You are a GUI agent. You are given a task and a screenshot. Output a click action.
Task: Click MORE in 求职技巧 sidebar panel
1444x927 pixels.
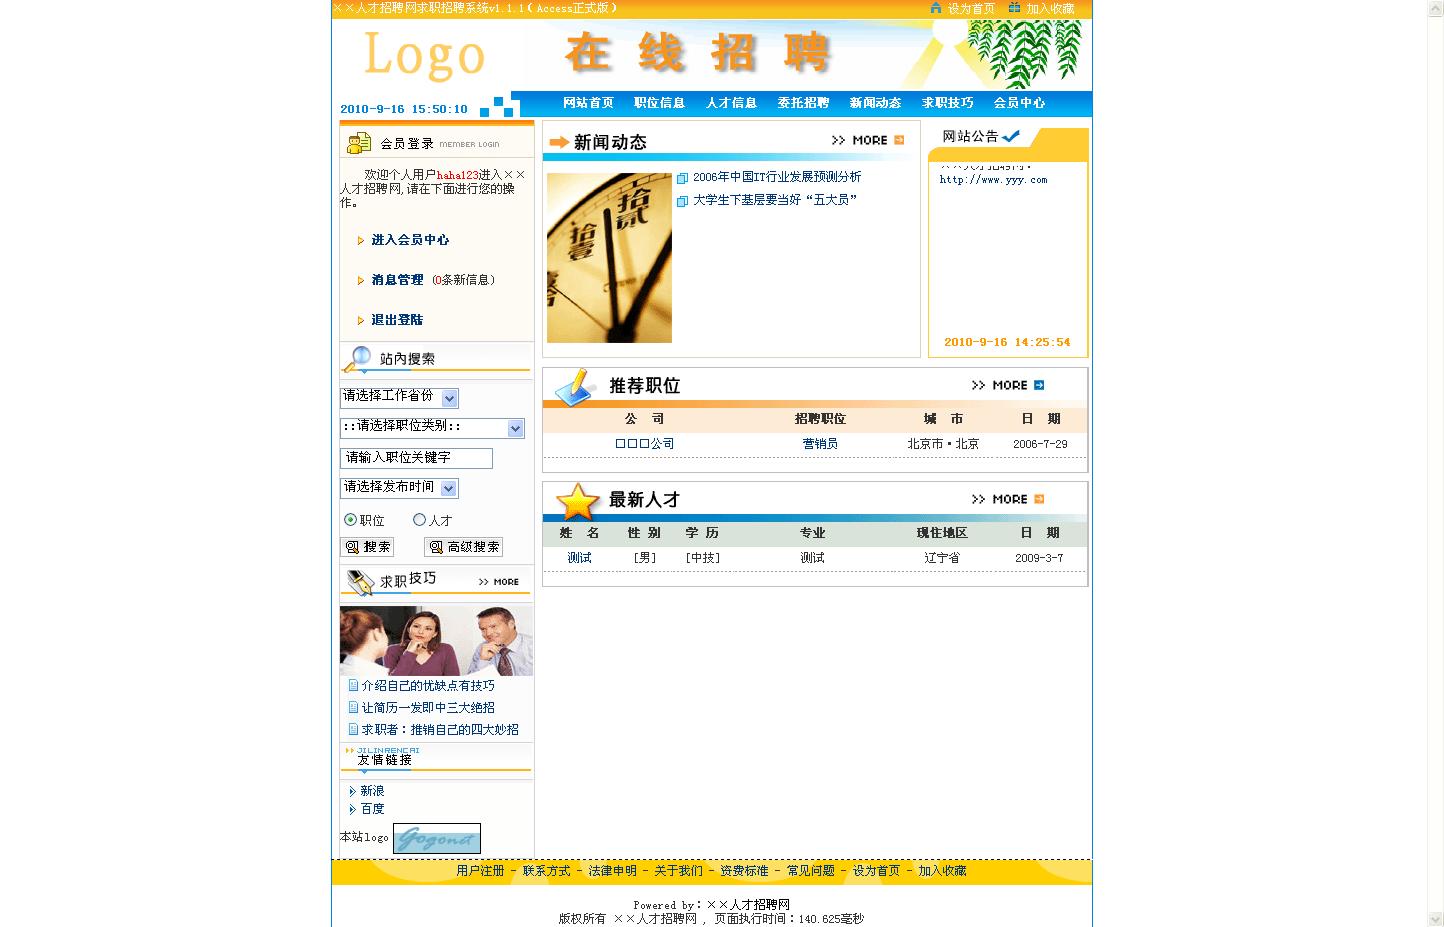(499, 582)
